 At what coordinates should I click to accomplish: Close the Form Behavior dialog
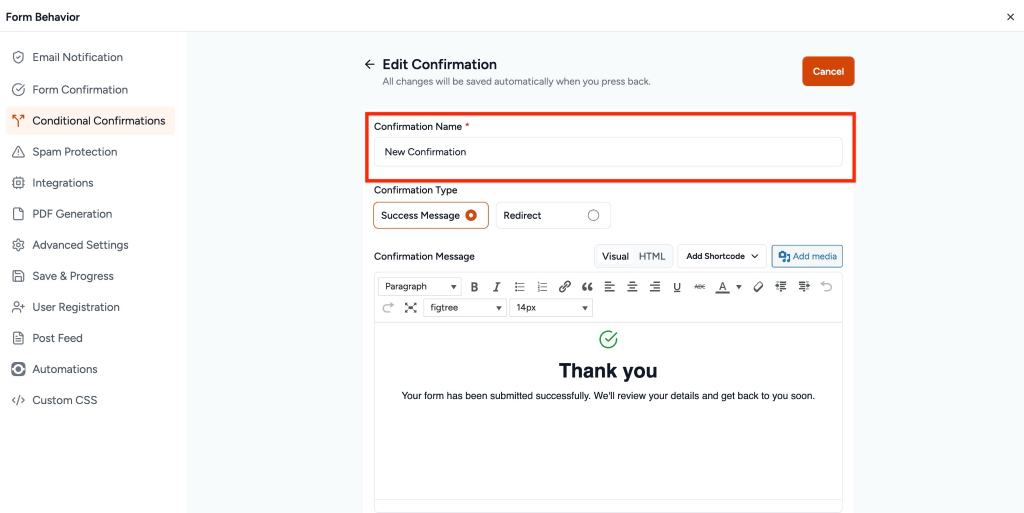tap(1010, 17)
